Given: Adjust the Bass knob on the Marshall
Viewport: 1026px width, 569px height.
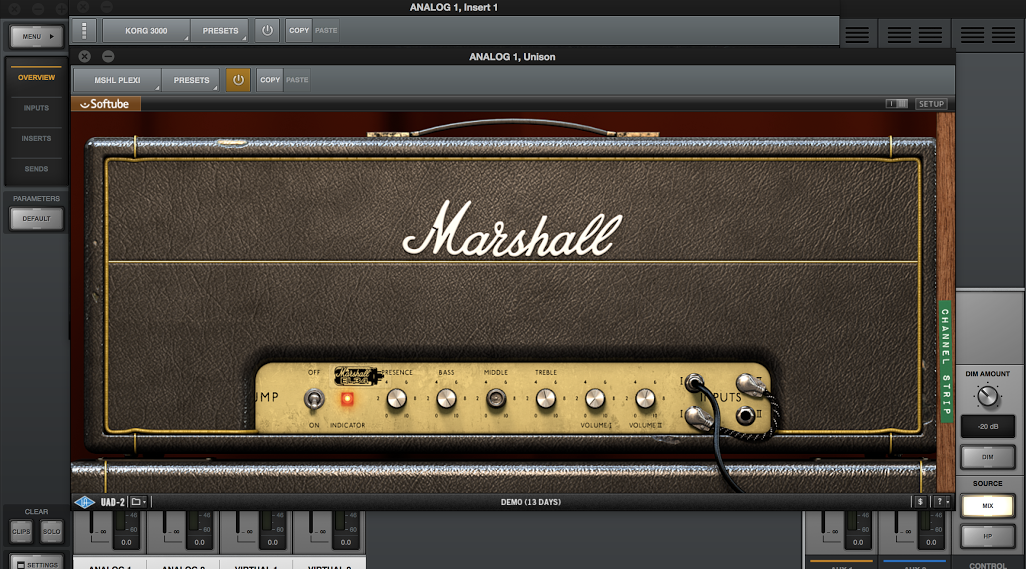Looking at the screenshot, I should click(x=446, y=398).
